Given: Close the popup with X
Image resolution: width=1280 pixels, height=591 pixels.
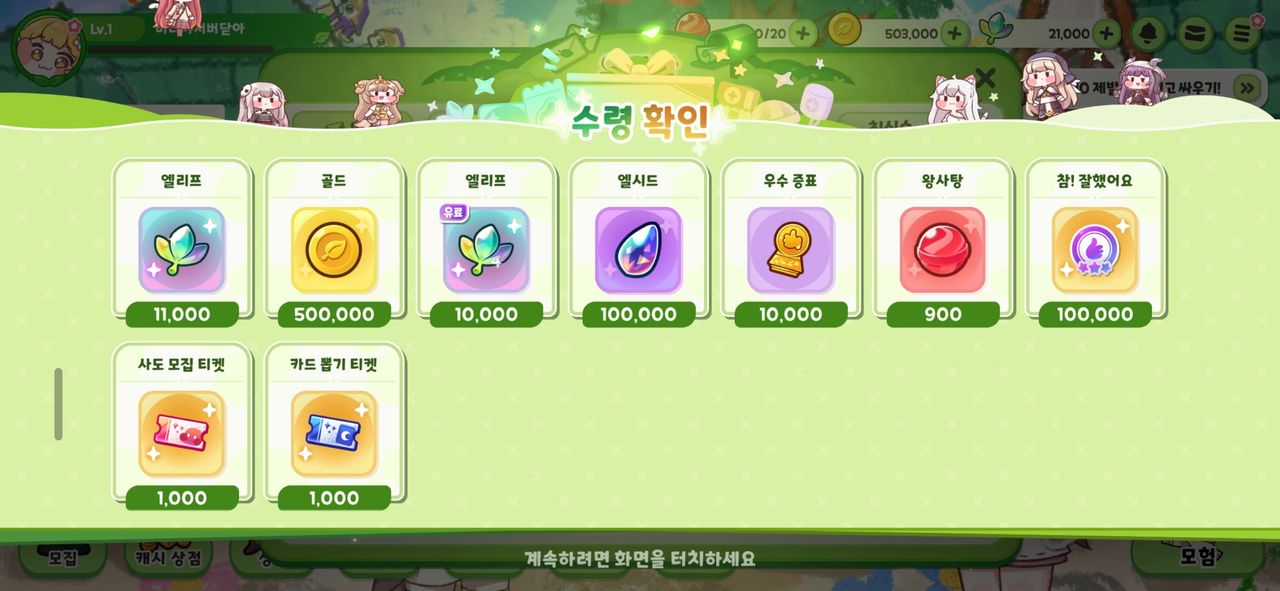Looking at the screenshot, I should pyautogui.click(x=985, y=77).
